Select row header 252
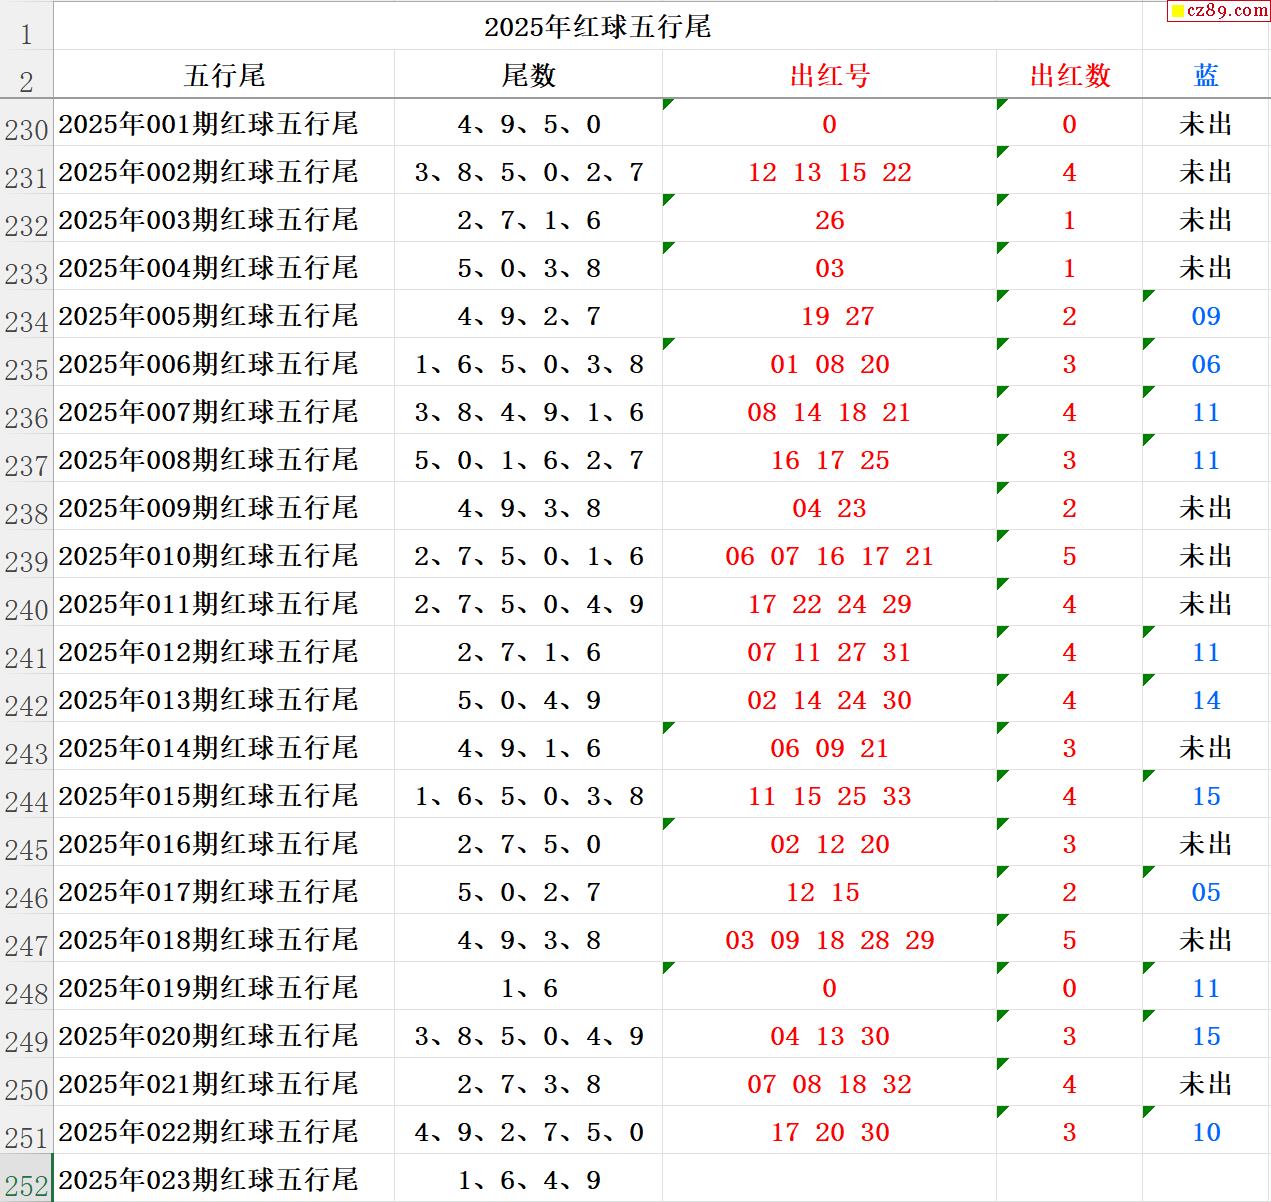1271x1202 pixels. (x=26, y=1181)
